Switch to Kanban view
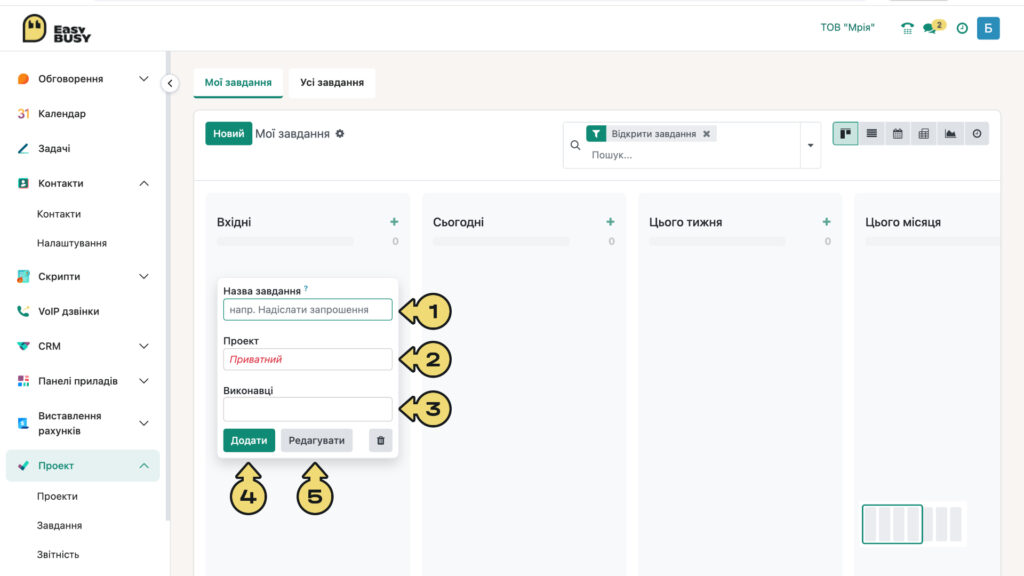This screenshot has width=1024, height=576. click(845, 133)
